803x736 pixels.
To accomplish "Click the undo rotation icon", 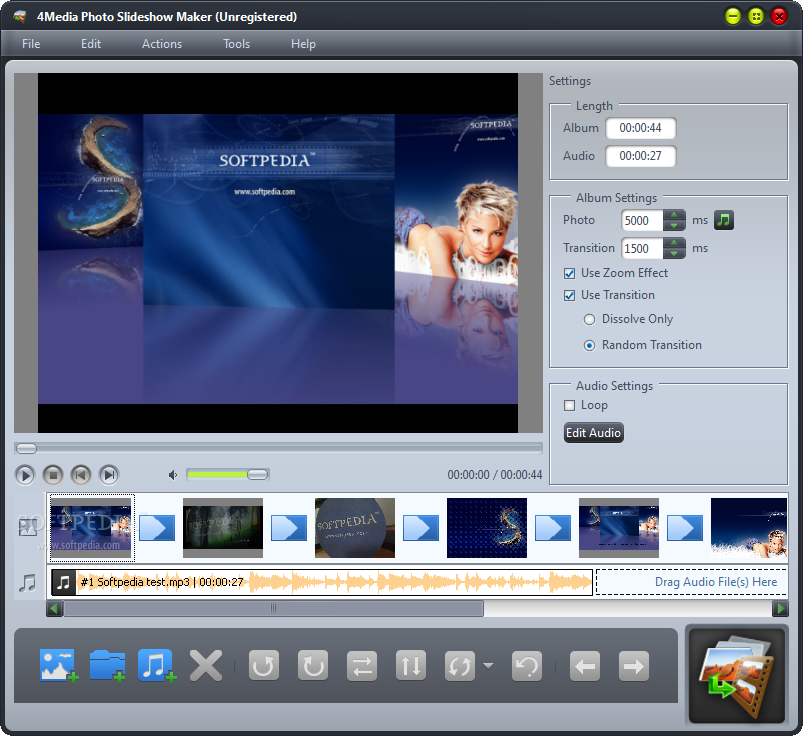I will click(527, 666).
